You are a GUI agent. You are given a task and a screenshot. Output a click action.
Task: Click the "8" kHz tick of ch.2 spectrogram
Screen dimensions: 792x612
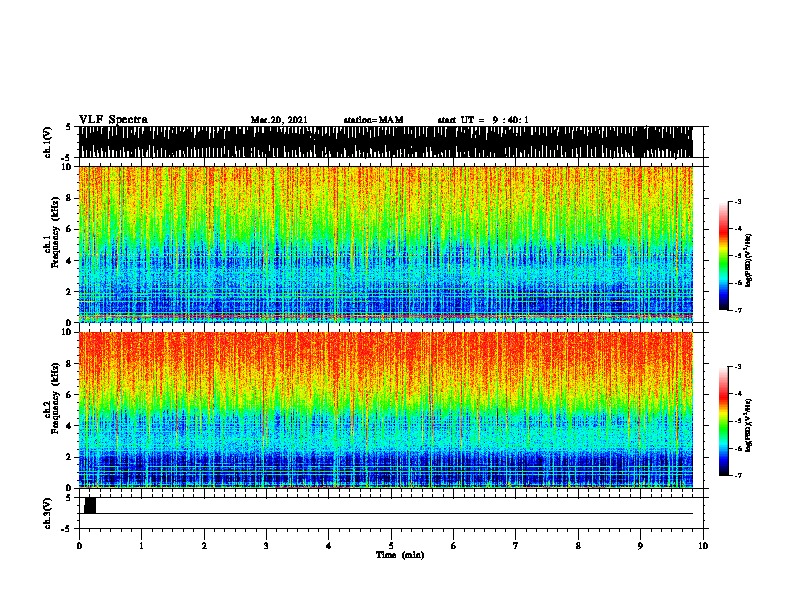click(x=69, y=363)
